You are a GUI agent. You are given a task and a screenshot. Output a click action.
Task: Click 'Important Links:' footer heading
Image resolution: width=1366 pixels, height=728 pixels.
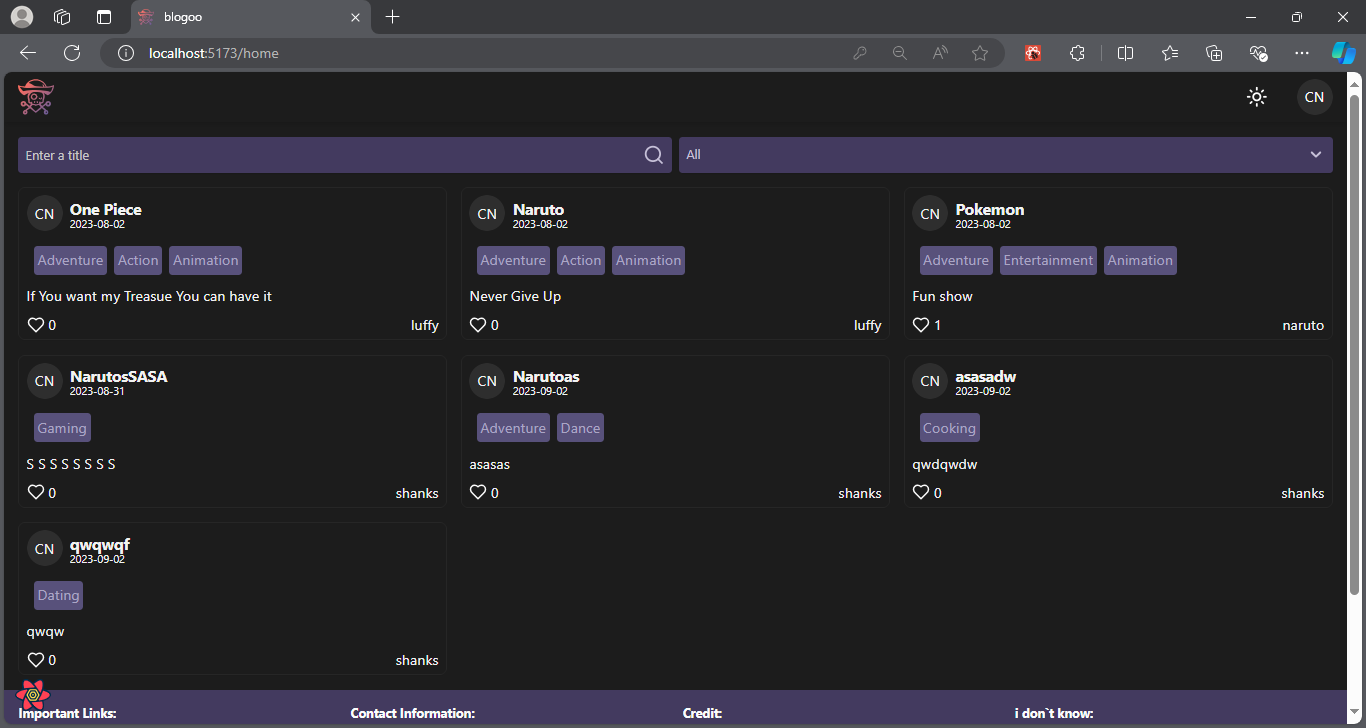[67, 713]
